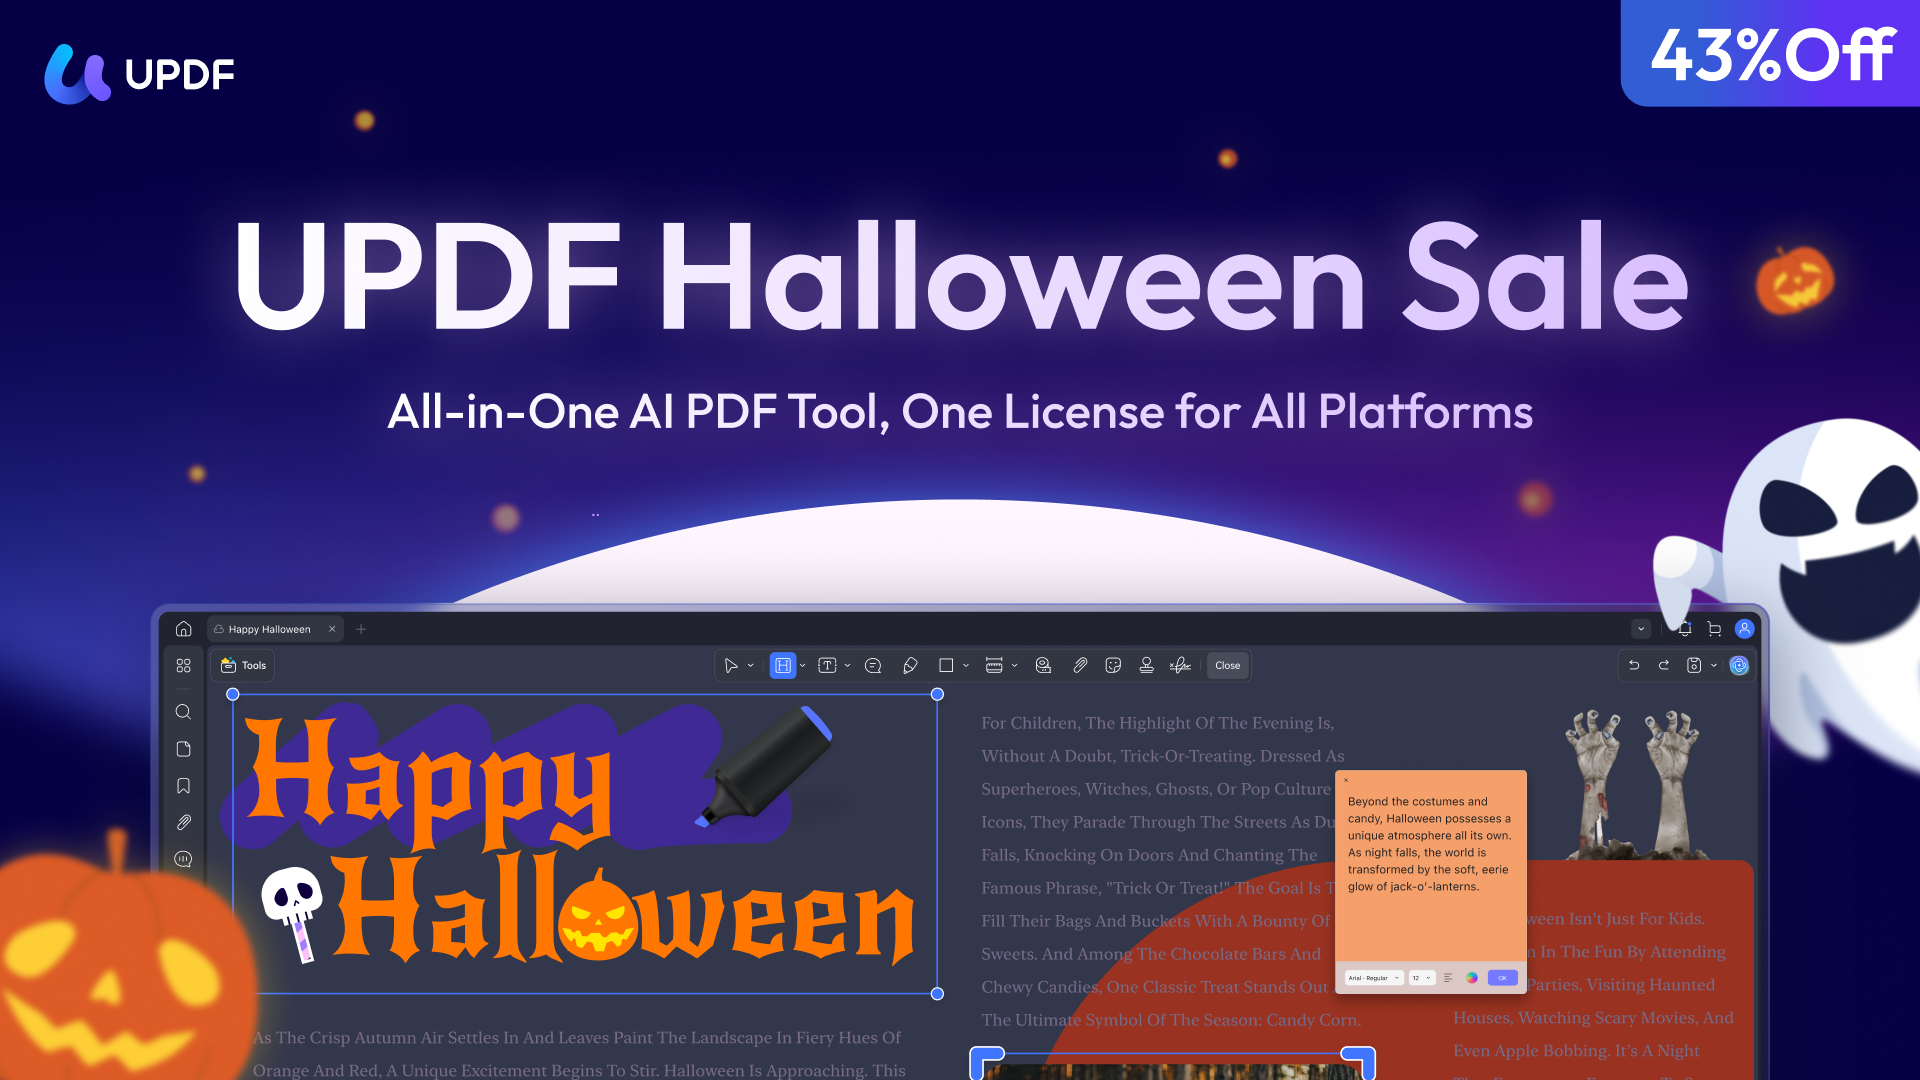This screenshot has height=1080, width=1920.
Task: Switch to the Happy Halloween tab
Action: click(269, 629)
